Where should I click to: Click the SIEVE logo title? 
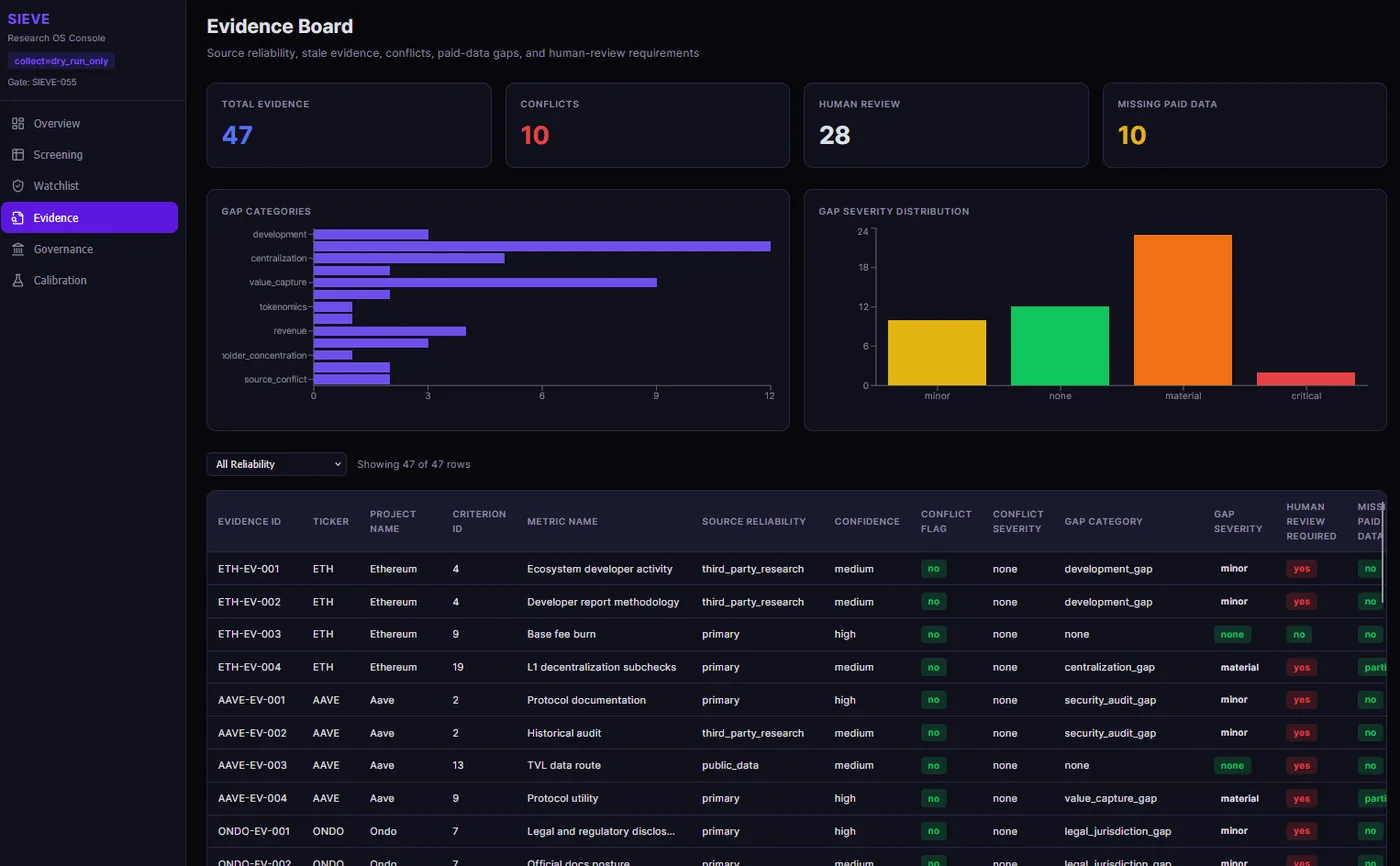[28, 19]
